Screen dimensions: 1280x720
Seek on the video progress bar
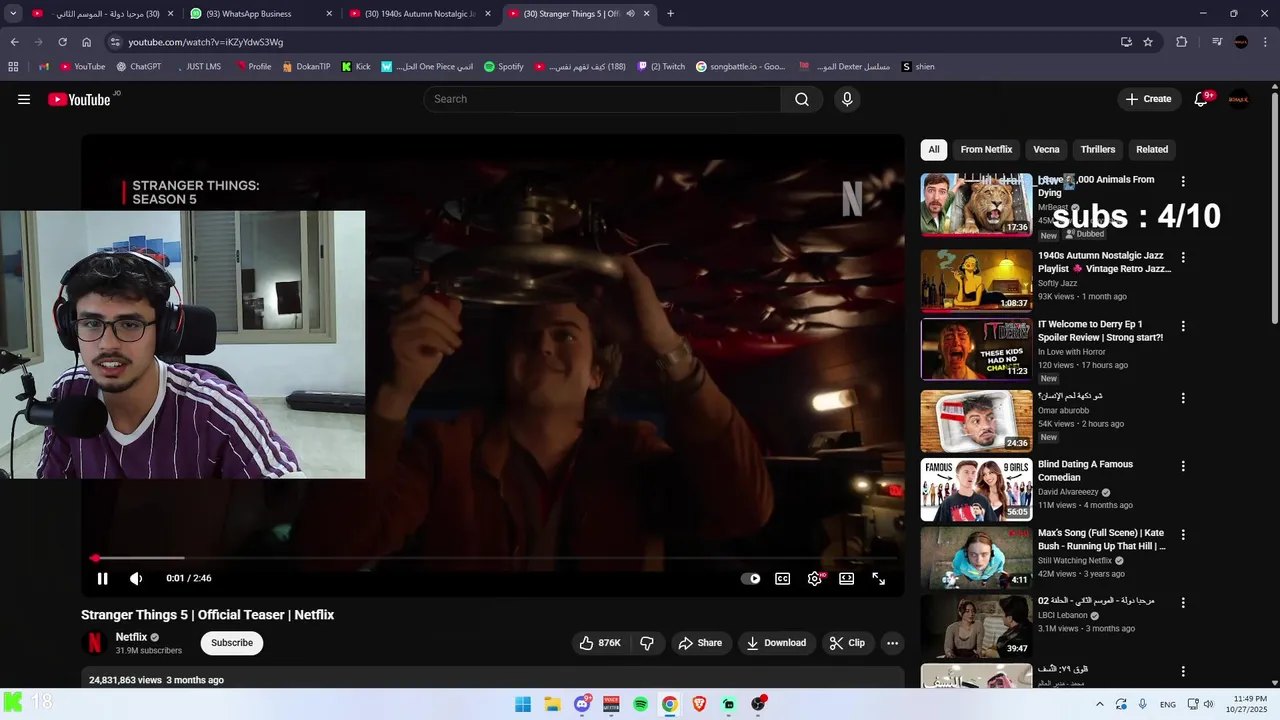coord(492,558)
